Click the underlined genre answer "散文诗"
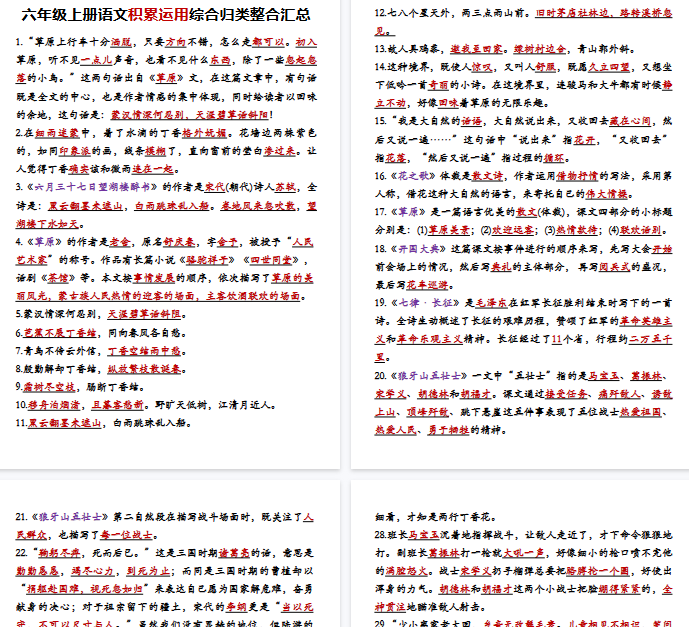689x627 pixels. pos(487,176)
